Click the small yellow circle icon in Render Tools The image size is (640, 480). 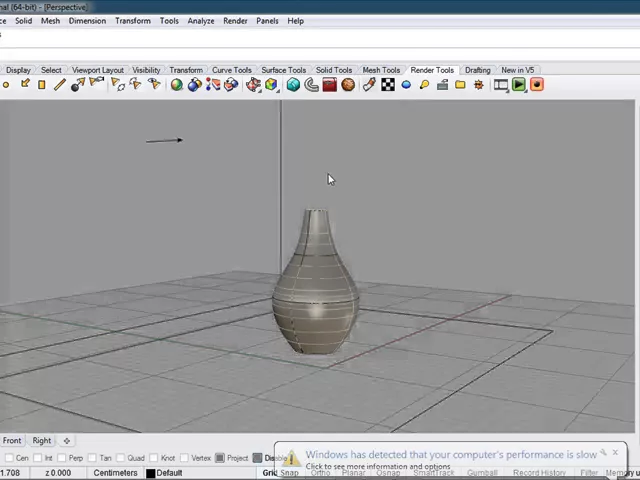(x=6, y=85)
